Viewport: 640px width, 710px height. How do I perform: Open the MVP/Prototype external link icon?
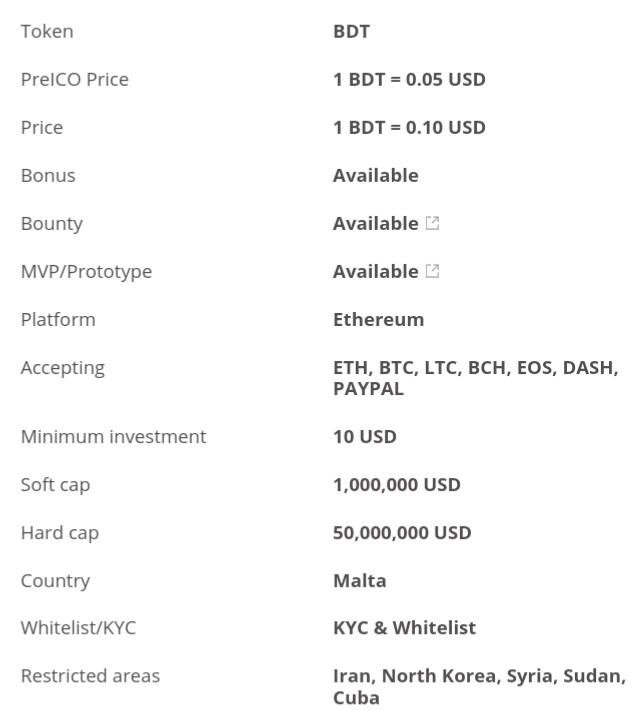click(x=433, y=271)
